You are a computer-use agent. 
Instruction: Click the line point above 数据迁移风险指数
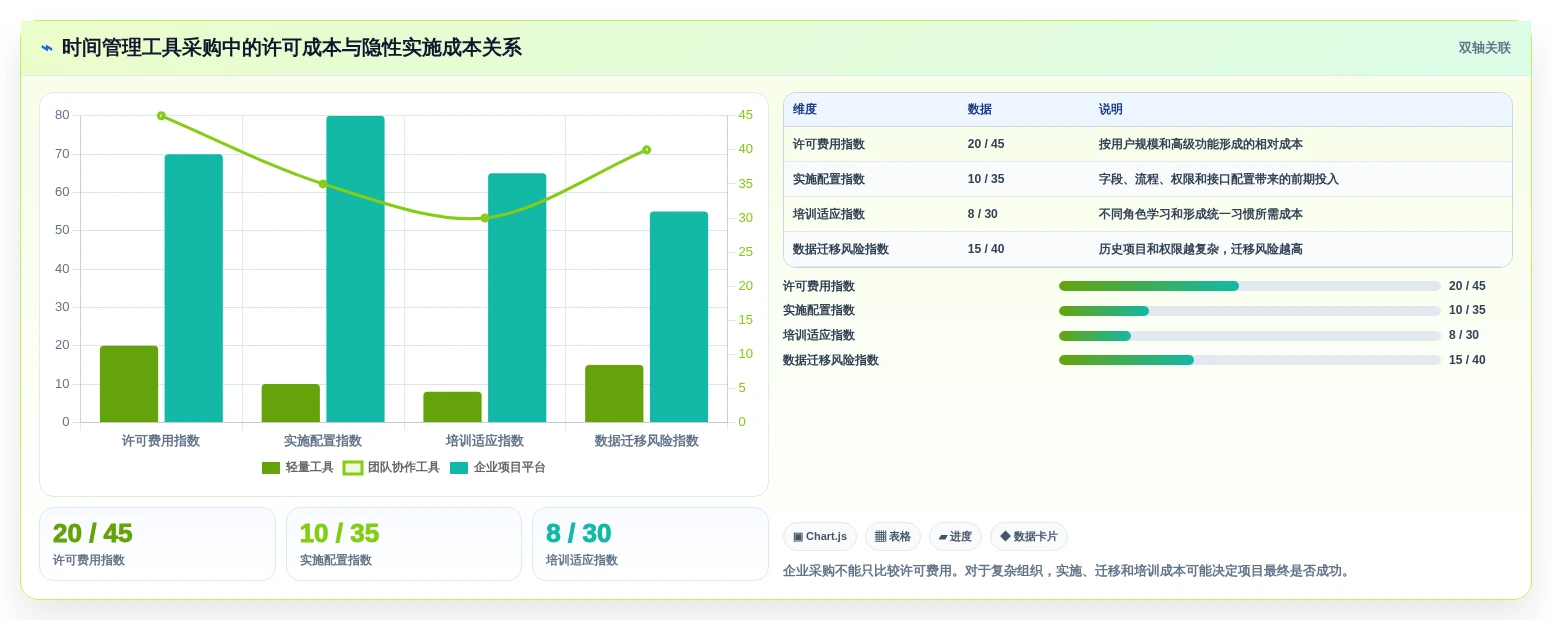click(x=646, y=150)
